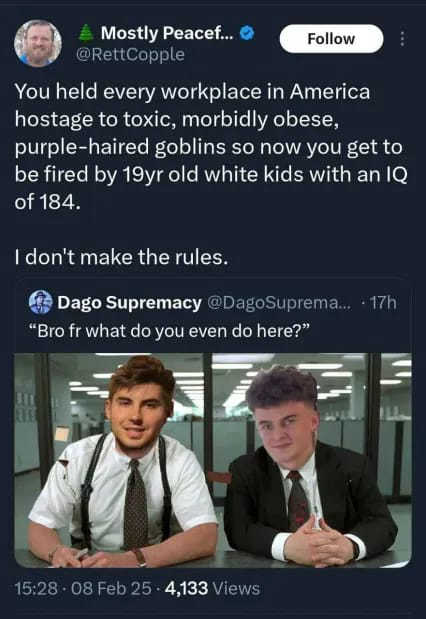
Task: Open quoted text "Bro fr what do you even do here?"
Action: (x=169, y=331)
